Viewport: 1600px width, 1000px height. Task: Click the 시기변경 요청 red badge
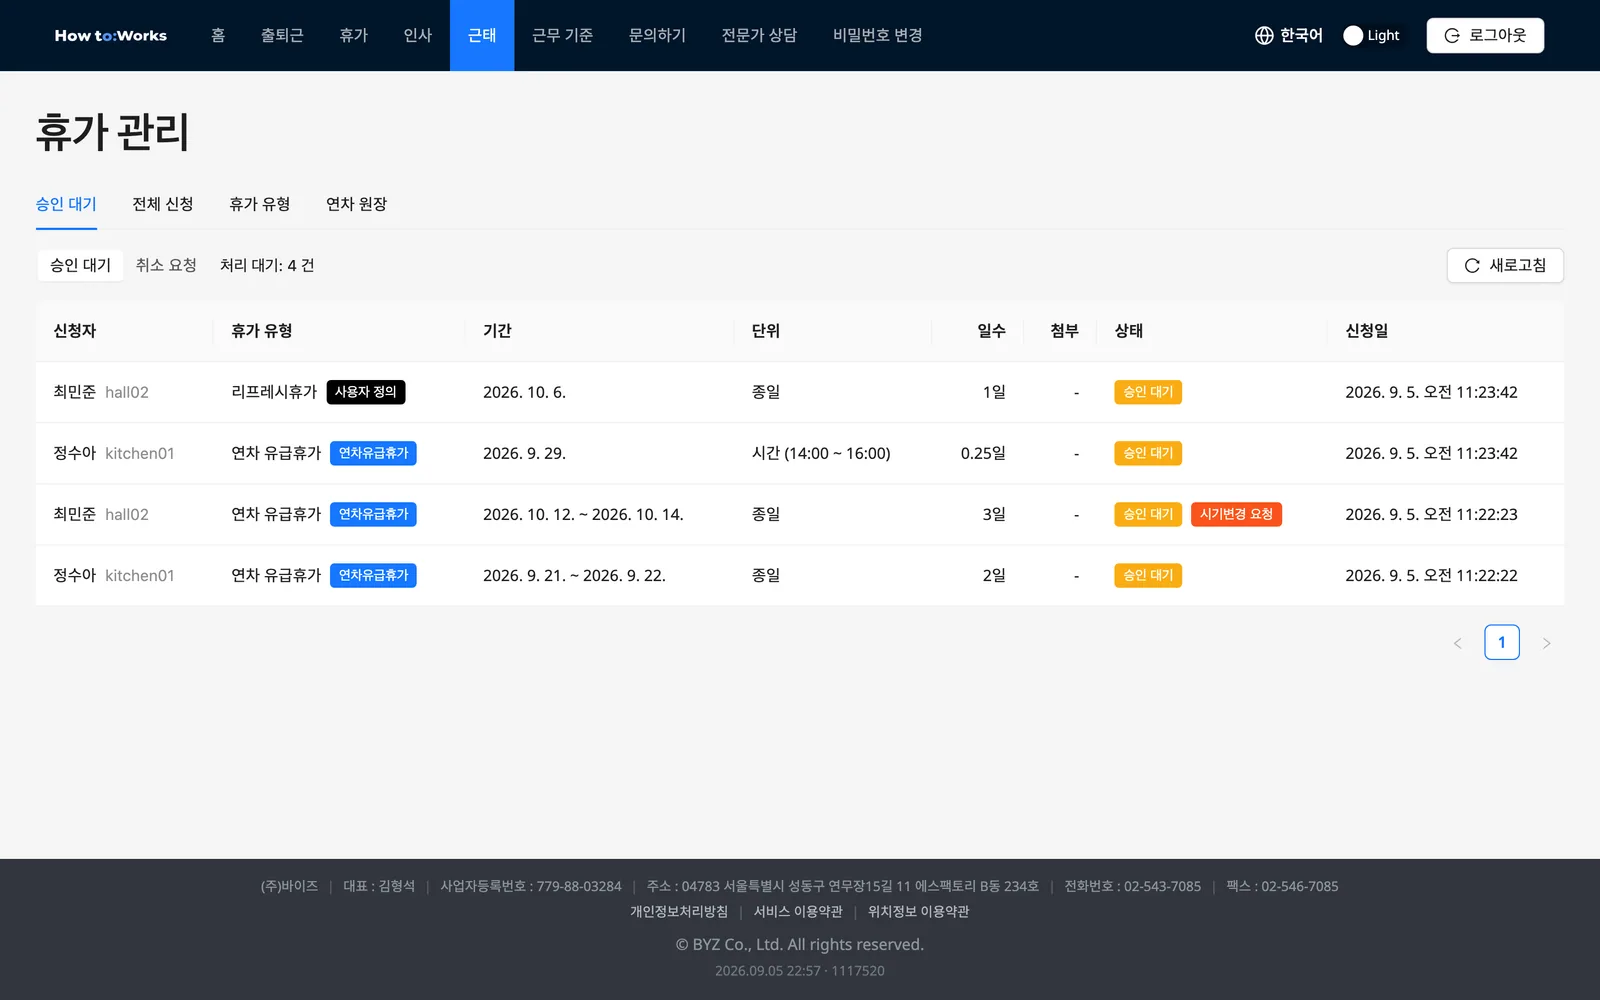coord(1236,514)
